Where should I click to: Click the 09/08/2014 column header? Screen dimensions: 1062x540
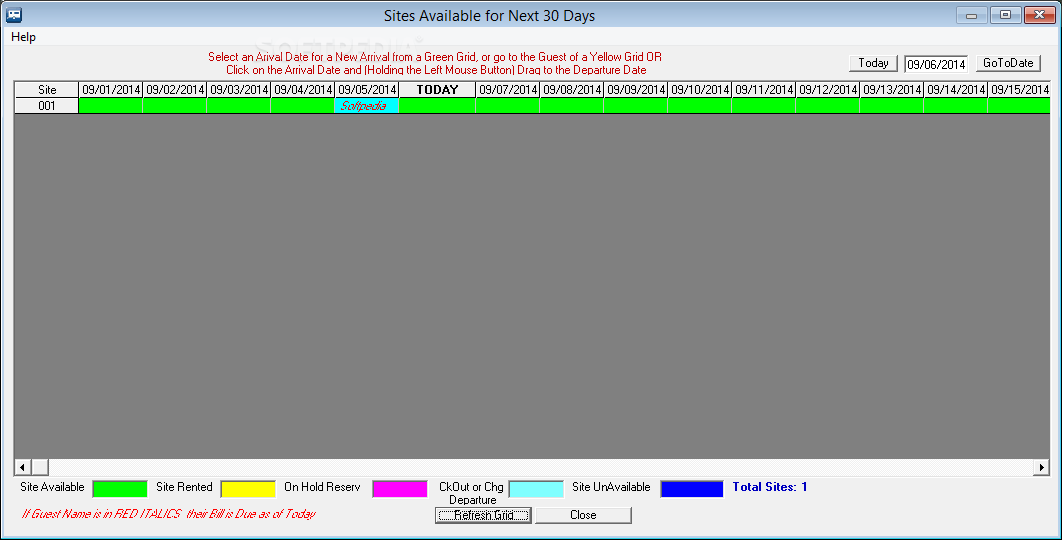pyautogui.click(x=572, y=89)
